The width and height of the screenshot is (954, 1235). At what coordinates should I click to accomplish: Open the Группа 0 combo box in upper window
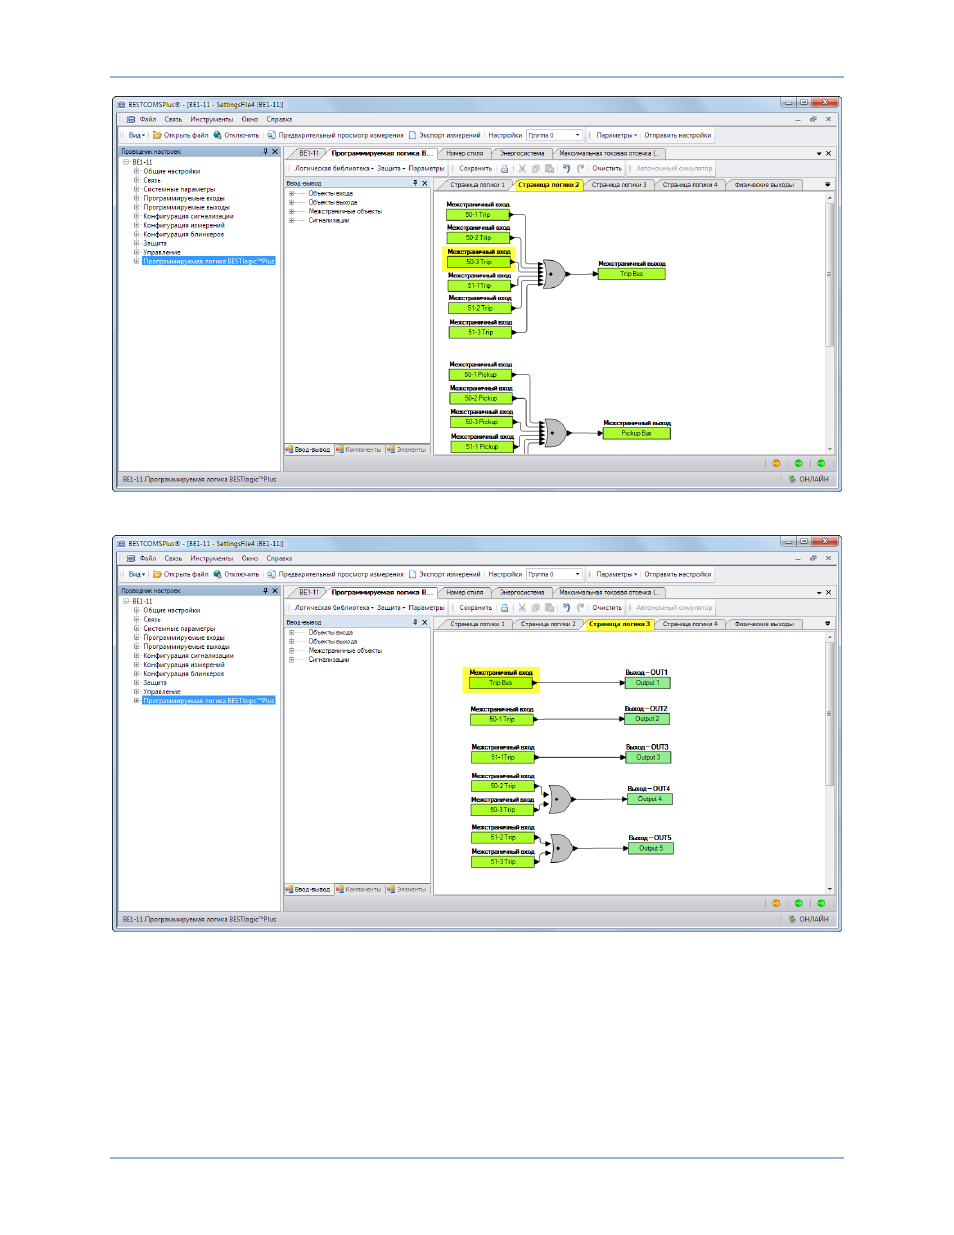(x=555, y=135)
